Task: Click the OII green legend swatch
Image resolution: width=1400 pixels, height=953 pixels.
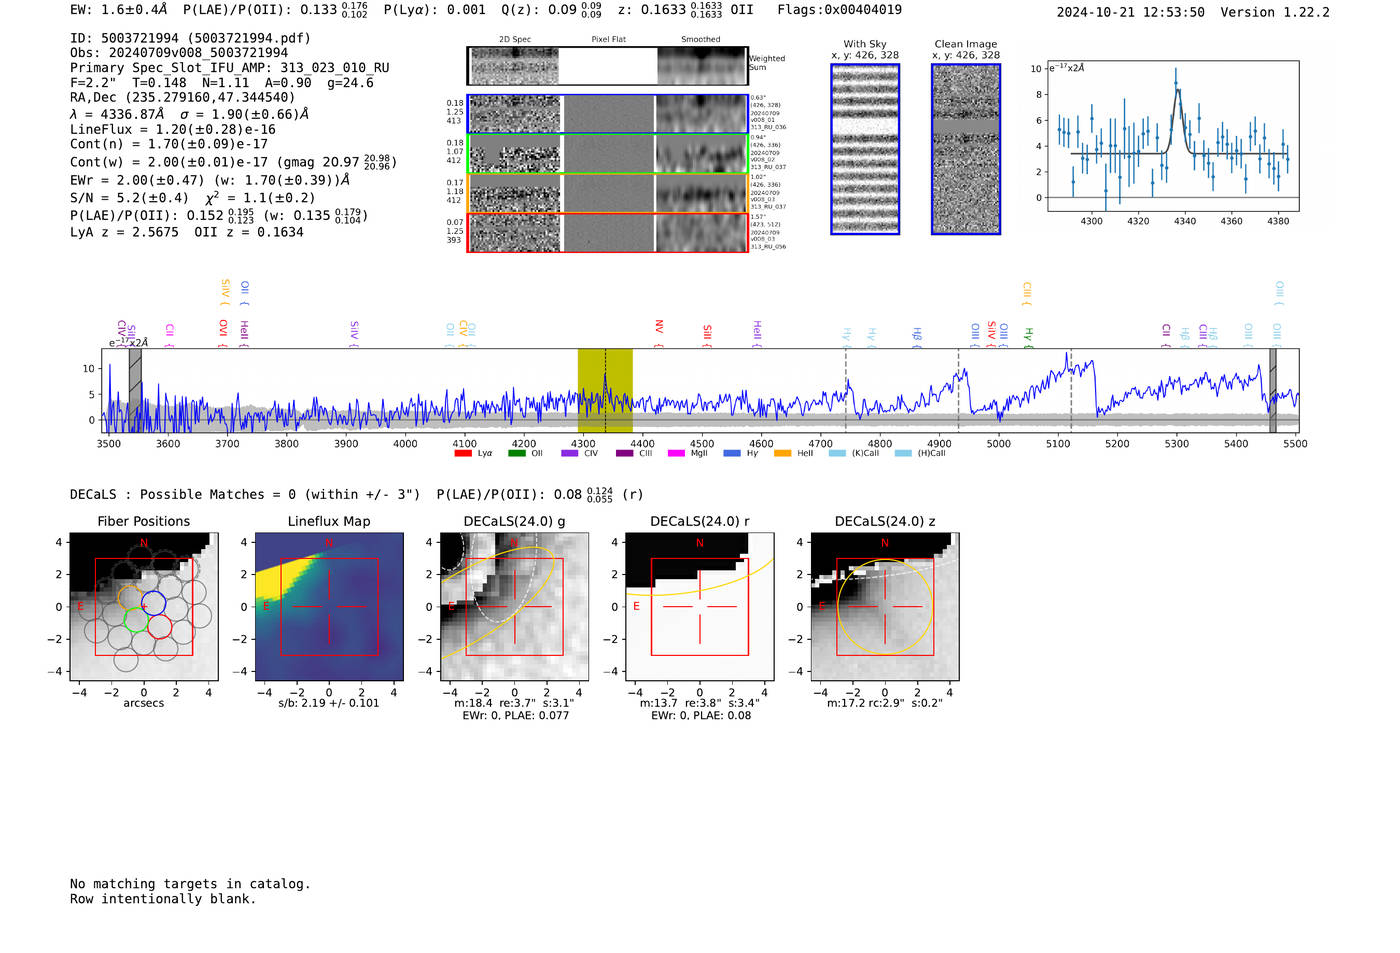Action: pos(516,454)
